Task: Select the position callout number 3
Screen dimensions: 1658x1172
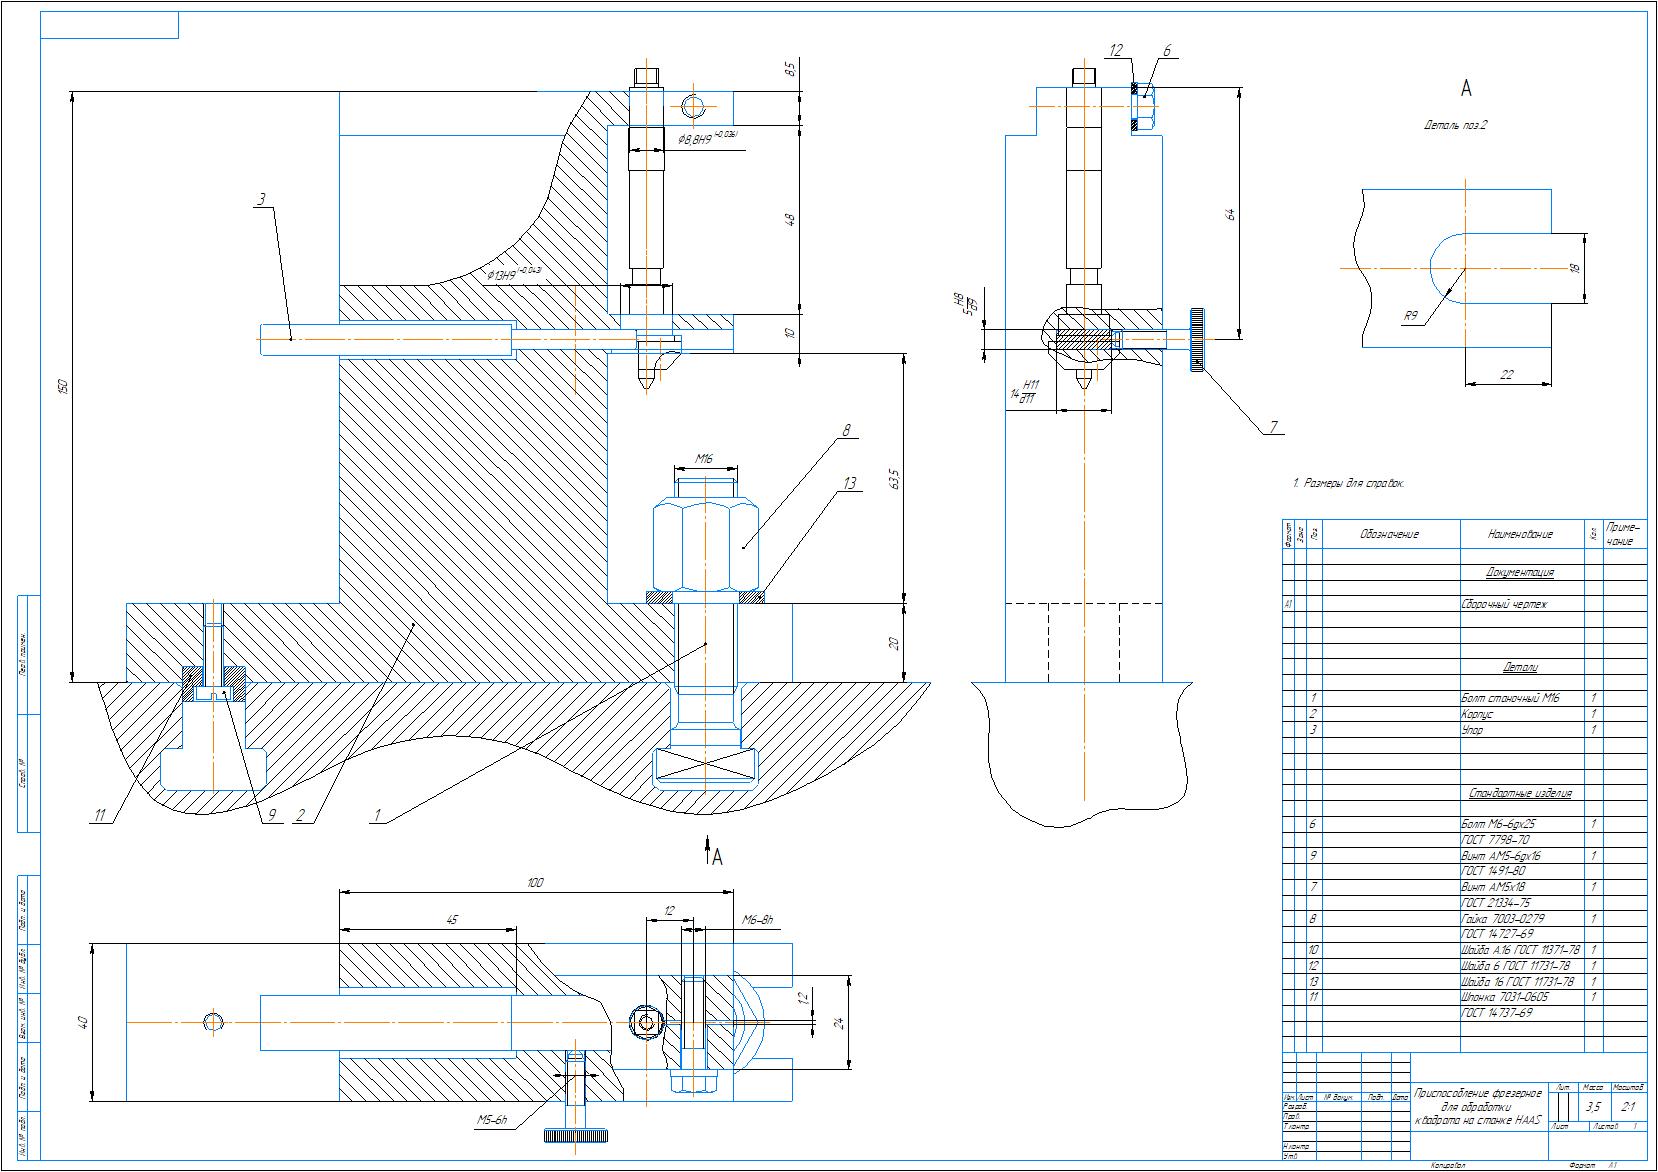Action: [x=261, y=200]
